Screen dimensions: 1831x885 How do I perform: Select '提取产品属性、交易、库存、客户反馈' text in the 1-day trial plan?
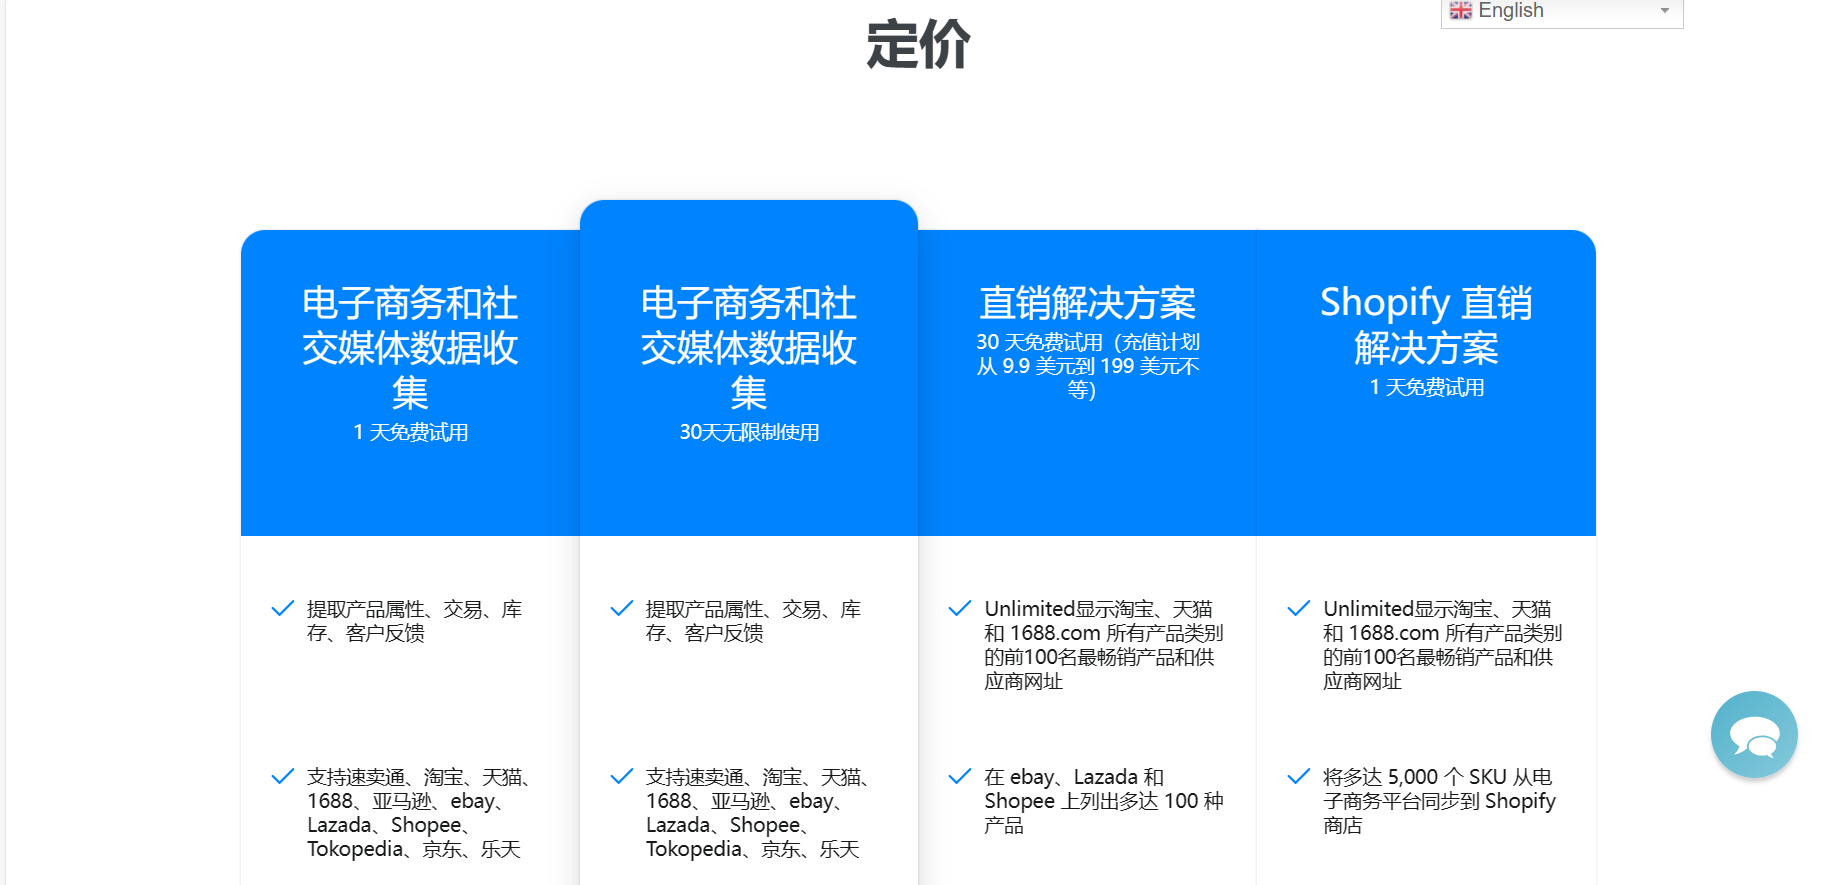pos(414,621)
